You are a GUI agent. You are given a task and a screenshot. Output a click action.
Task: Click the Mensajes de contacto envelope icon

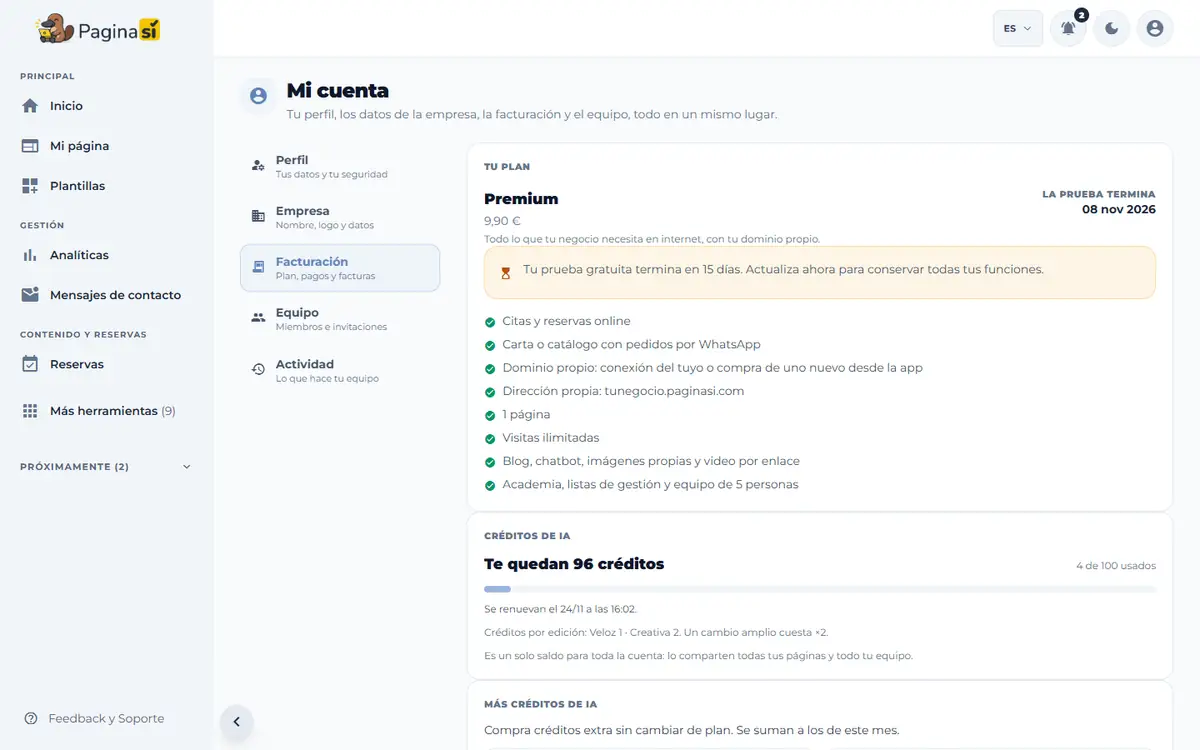point(30,295)
